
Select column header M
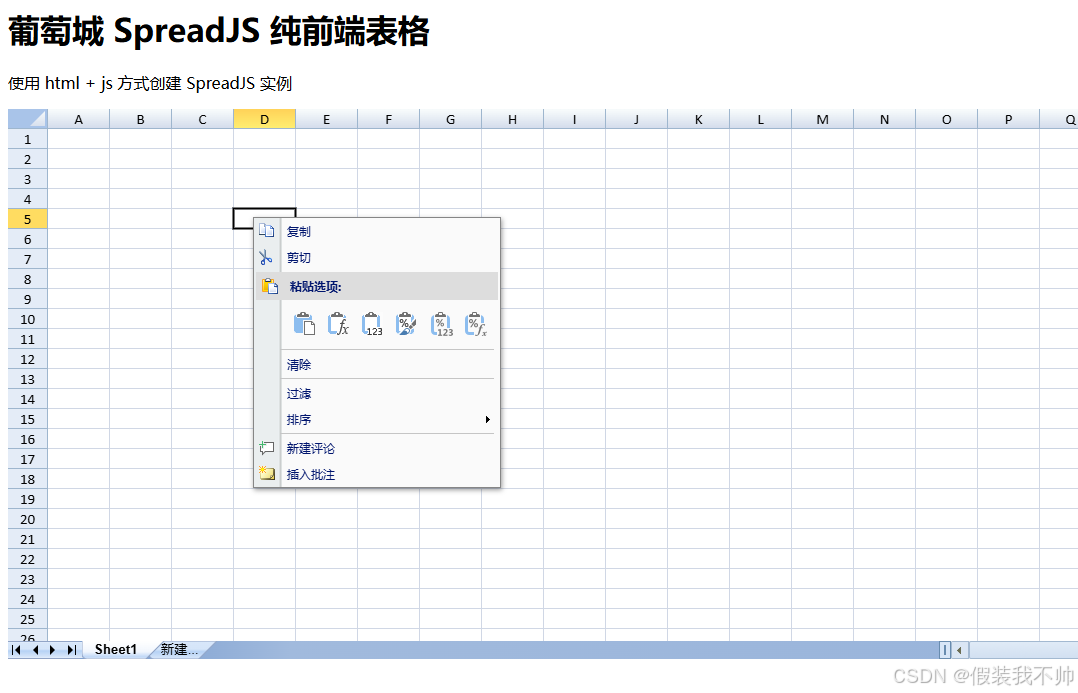[822, 120]
